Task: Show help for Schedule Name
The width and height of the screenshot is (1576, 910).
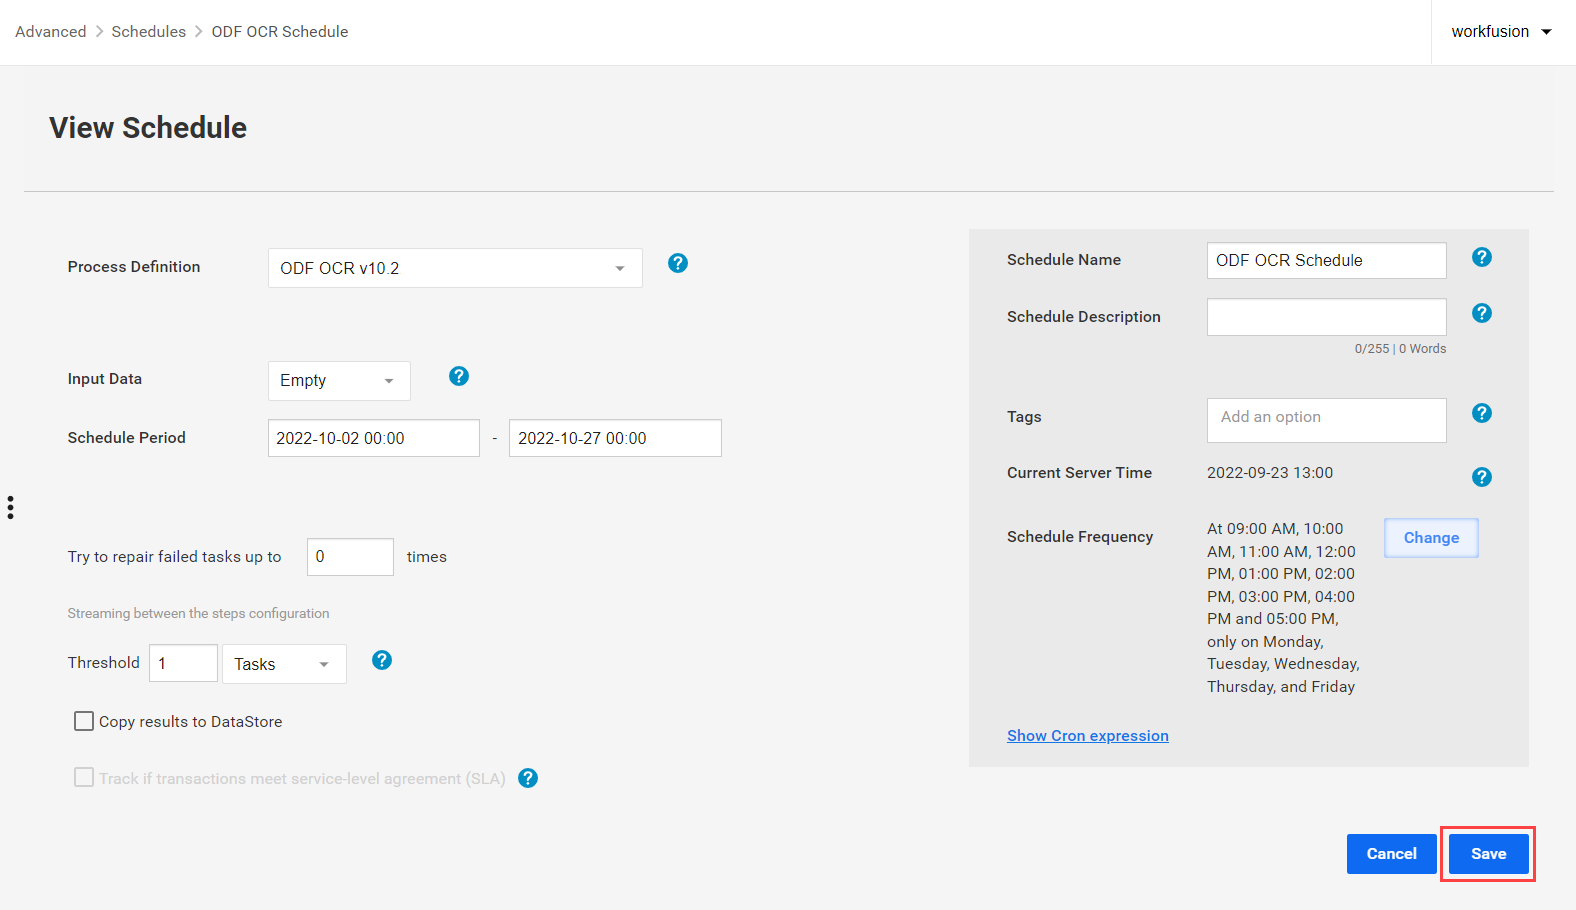Action: [x=1482, y=257]
